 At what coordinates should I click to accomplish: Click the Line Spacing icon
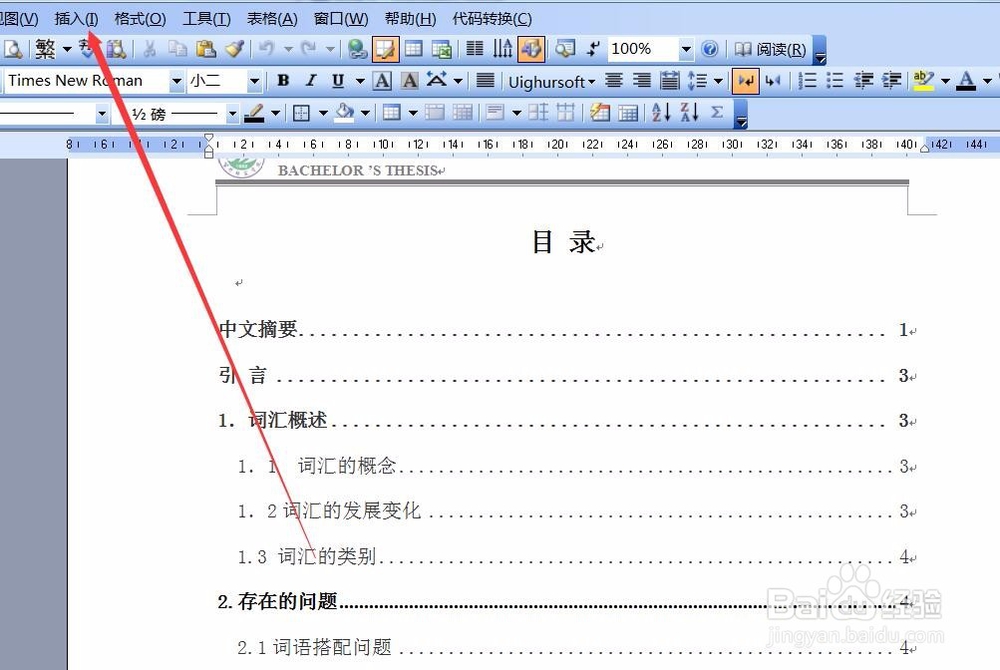point(697,80)
